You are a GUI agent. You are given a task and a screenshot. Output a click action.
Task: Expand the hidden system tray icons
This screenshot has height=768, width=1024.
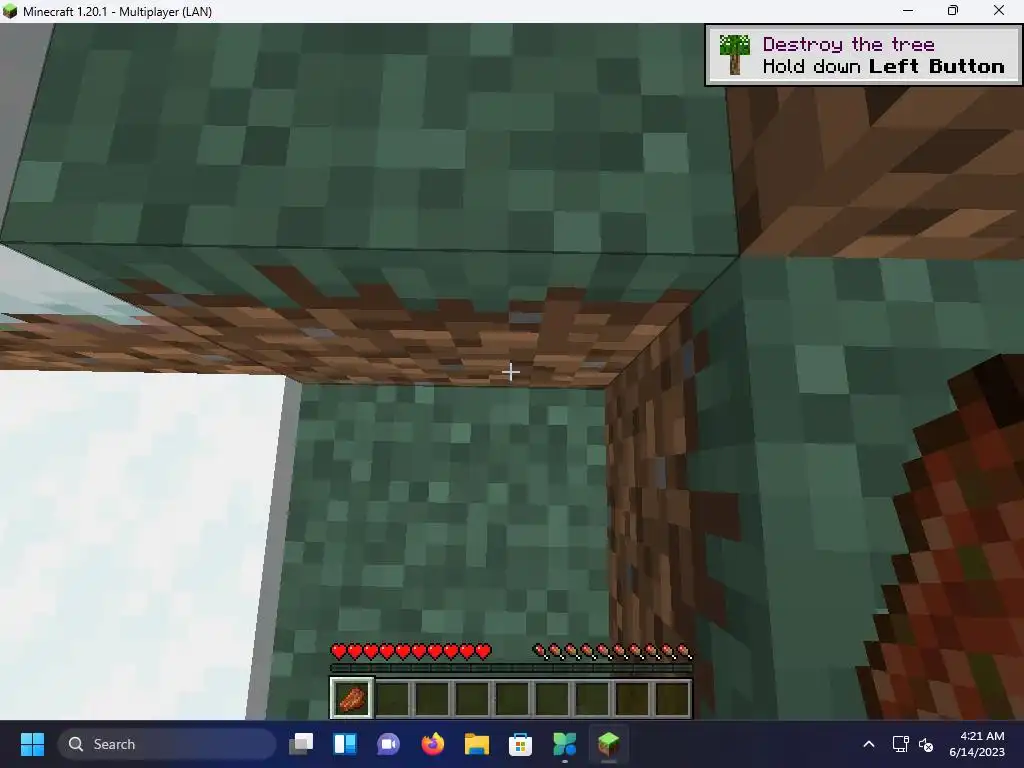tap(869, 744)
